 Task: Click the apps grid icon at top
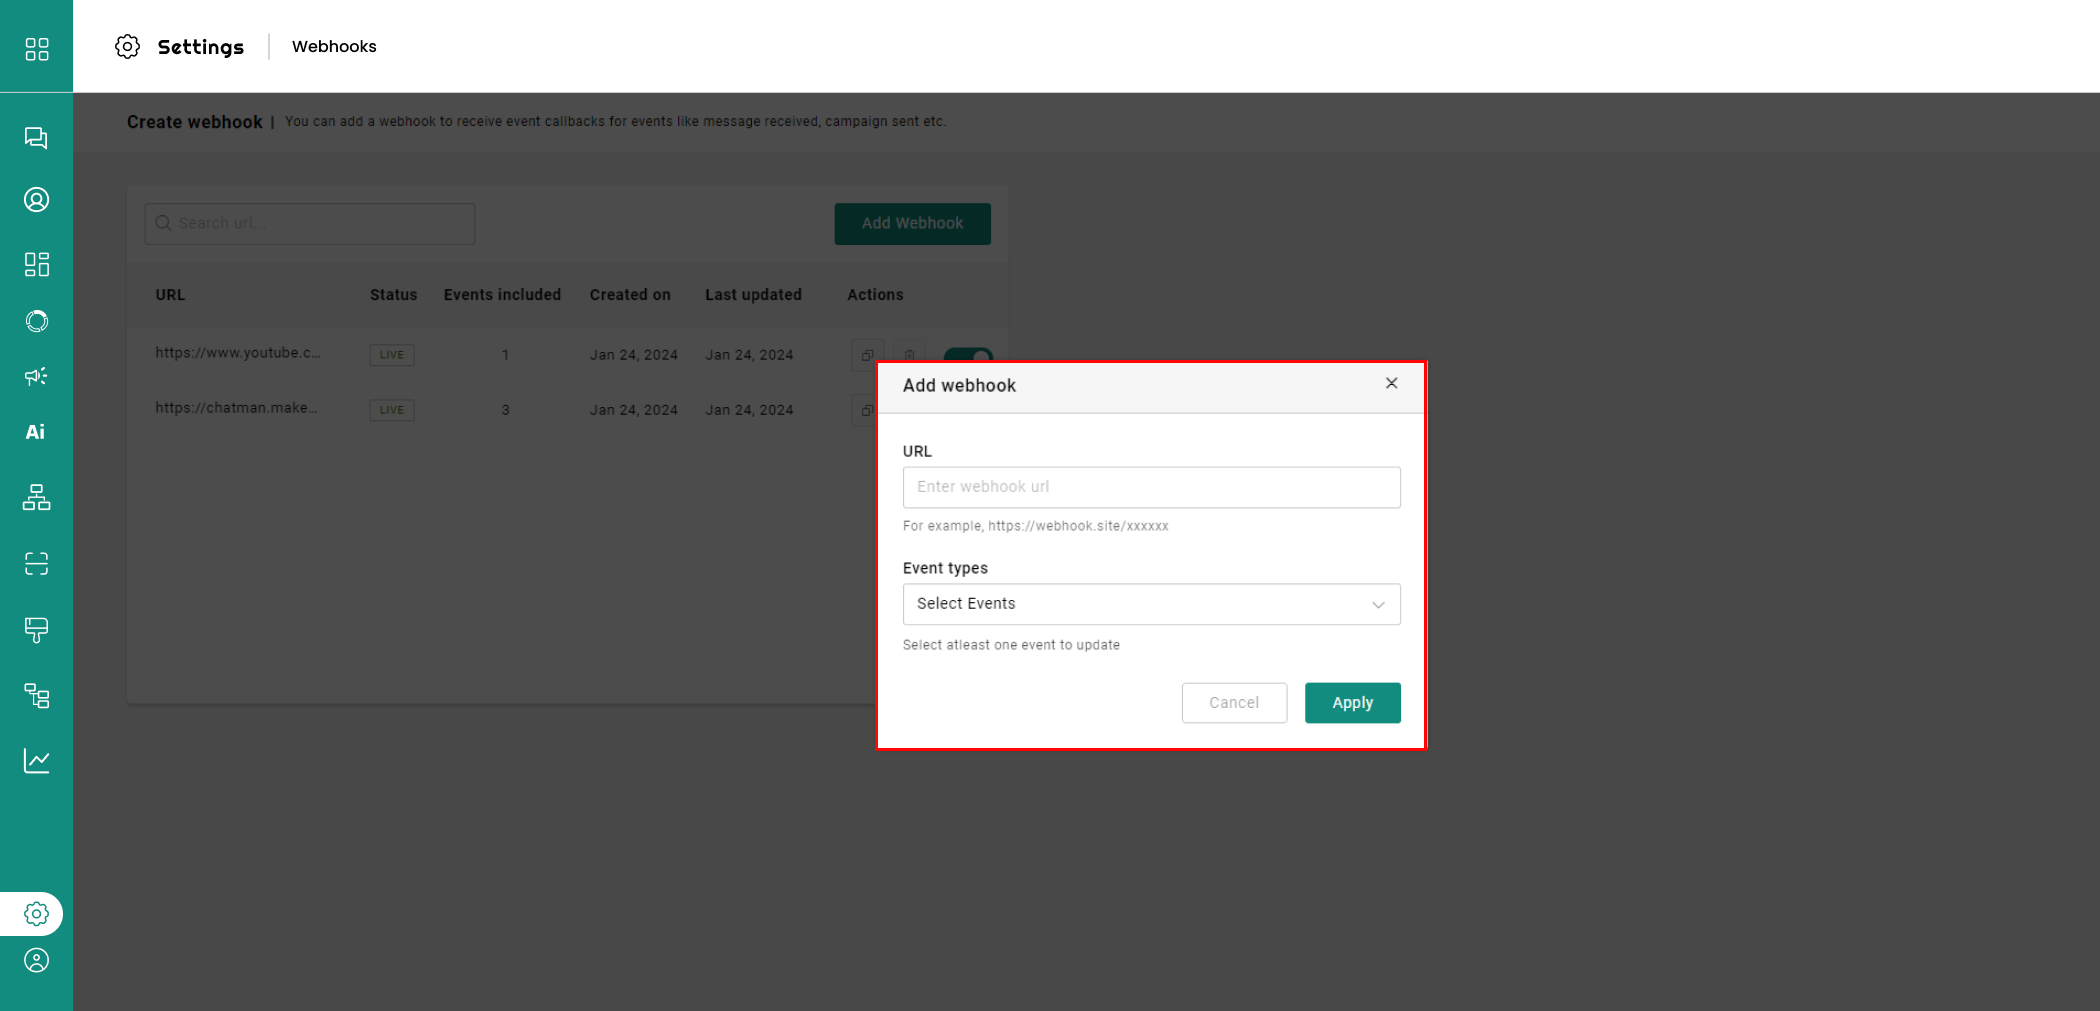pos(36,49)
